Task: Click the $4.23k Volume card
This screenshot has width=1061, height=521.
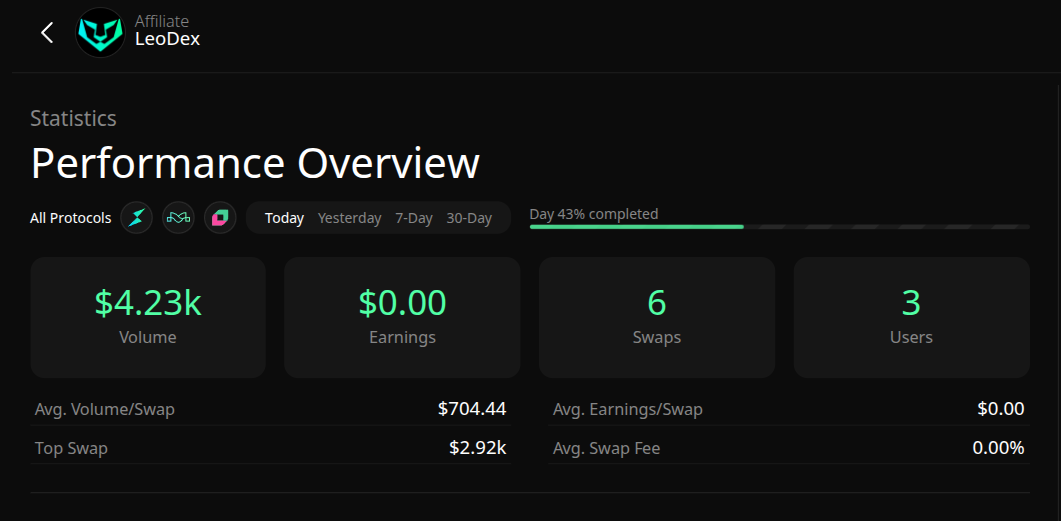Action: [x=148, y=317]
